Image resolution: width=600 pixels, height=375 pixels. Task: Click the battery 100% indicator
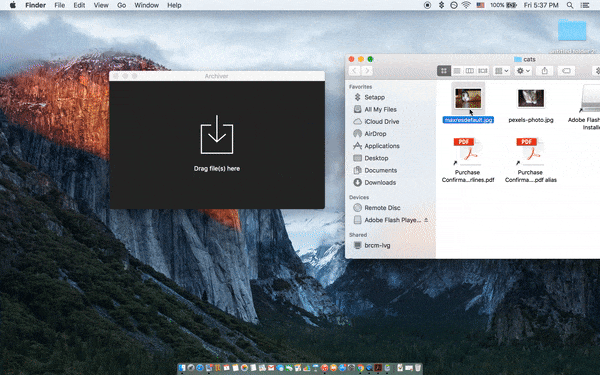coord(504,5)
